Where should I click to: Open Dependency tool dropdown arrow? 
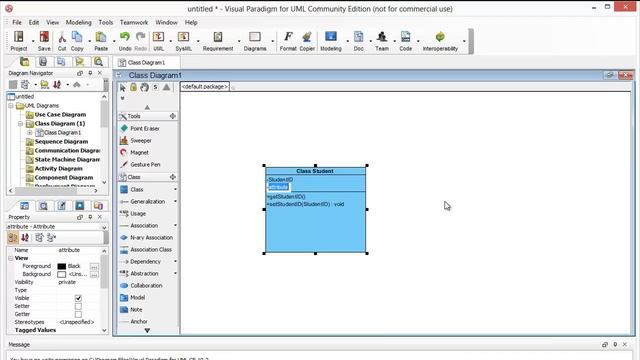[x=175, y=261]
